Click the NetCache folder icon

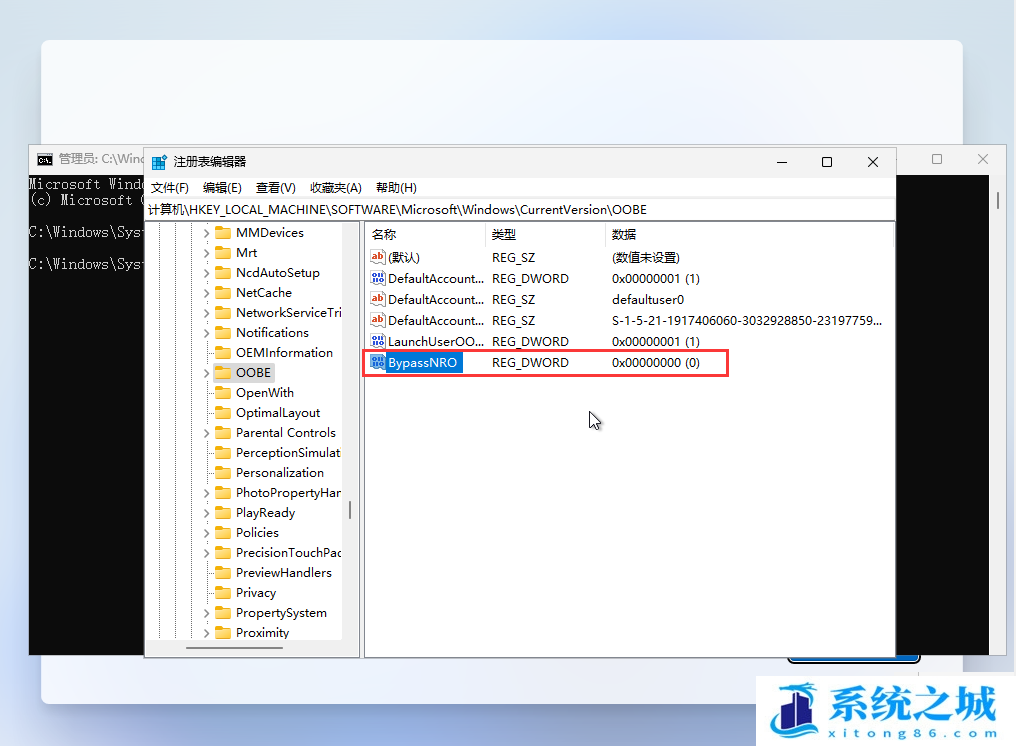223,293
